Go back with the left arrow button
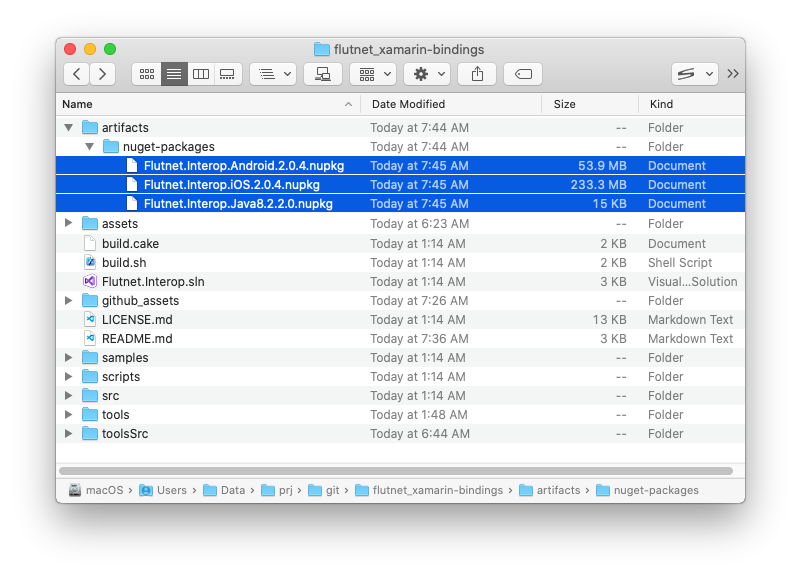This screenshot has height=577, width=801. (77, 74)
